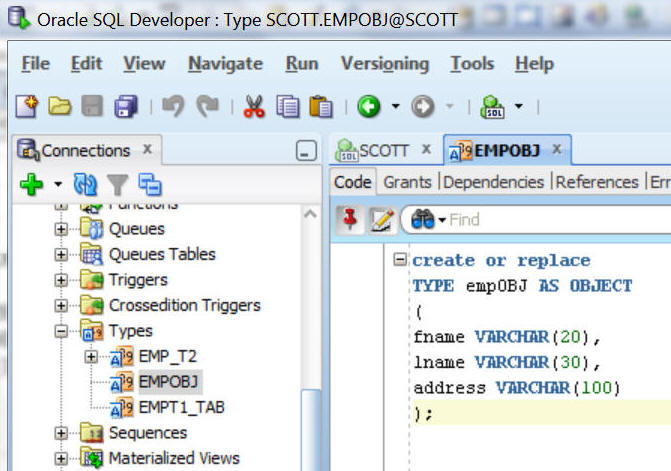Collapse the create or replace code block
The image size is (671, 471).
pos(400,259)
